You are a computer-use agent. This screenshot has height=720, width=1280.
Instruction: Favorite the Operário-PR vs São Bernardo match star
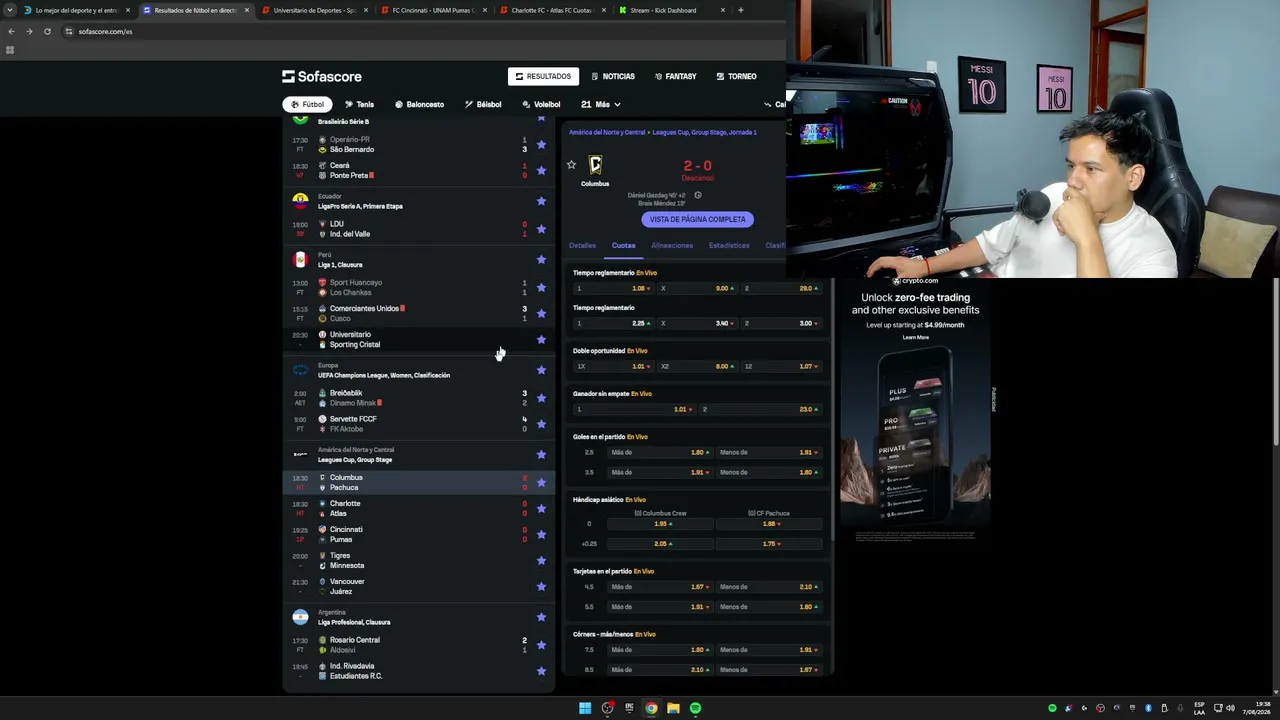(541, 144)
